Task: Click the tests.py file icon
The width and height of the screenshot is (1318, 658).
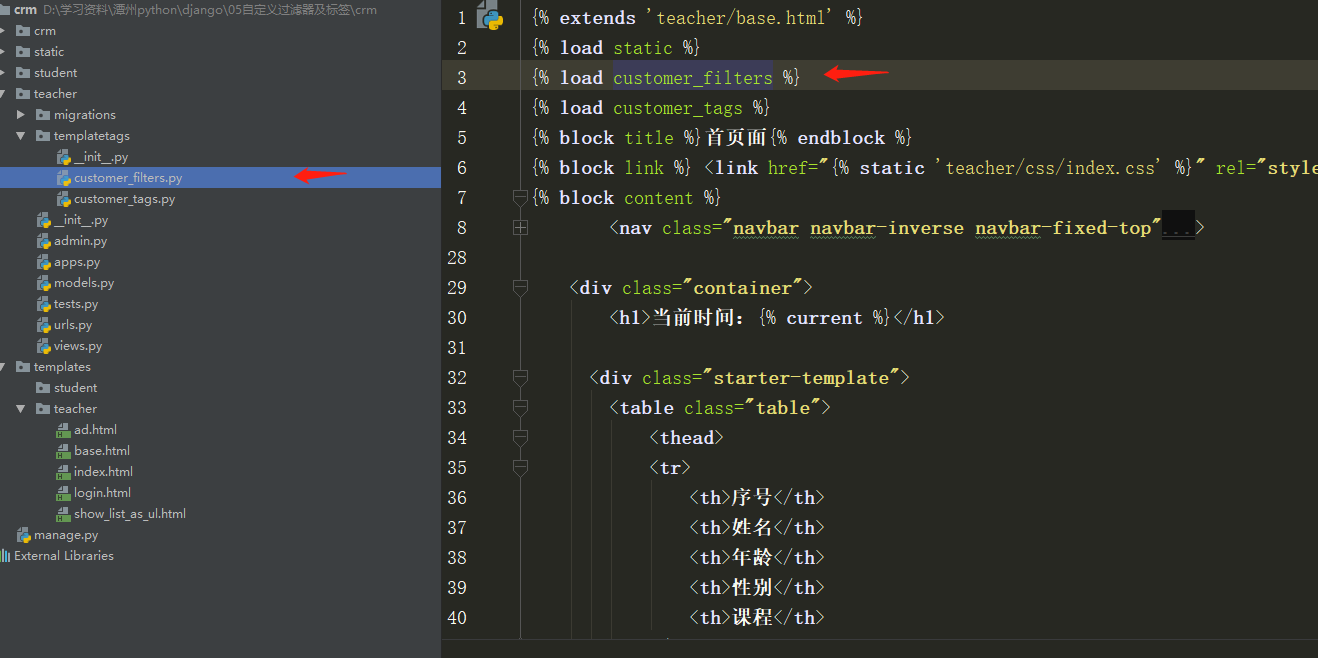Action: pyautogui.click(x=44, y=304)
